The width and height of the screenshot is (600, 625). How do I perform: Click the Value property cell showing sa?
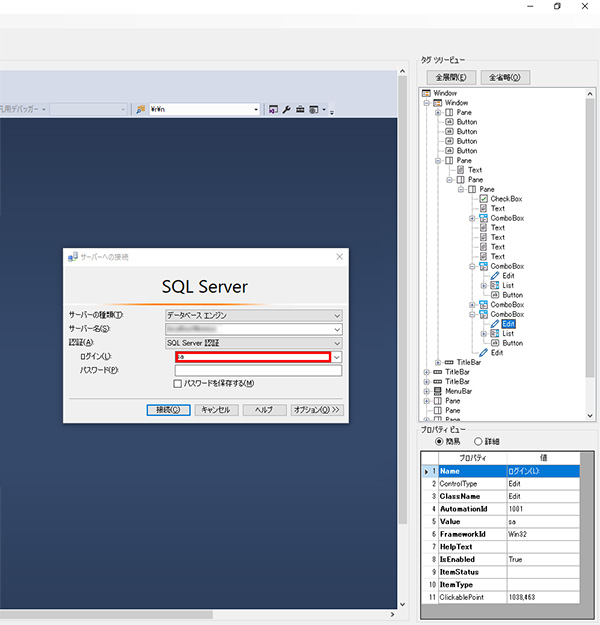tap(543, 521)
